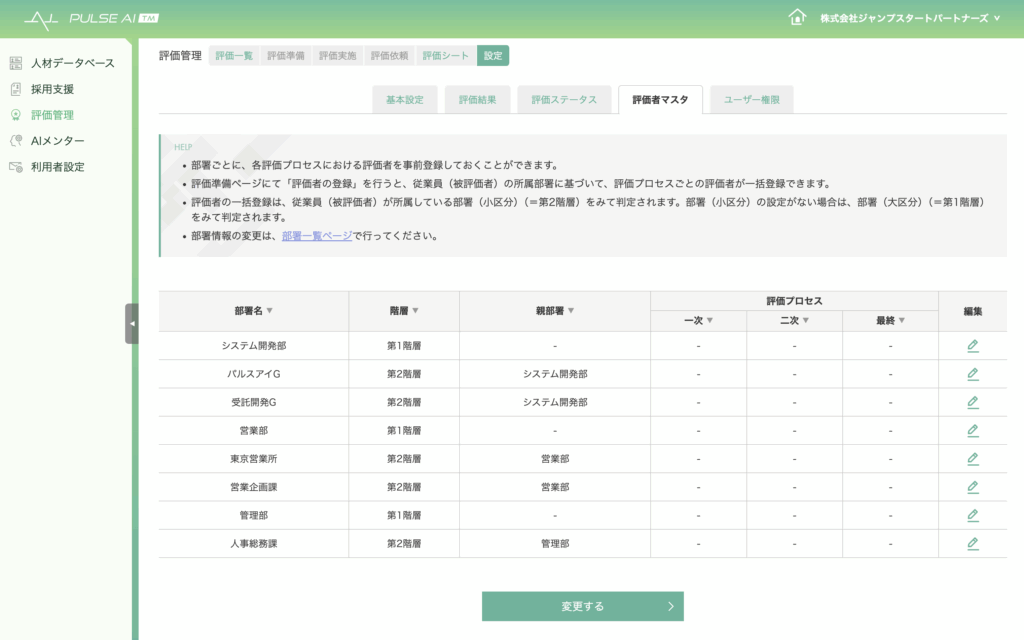
Task: Switch to the 評価ステータス sub-tab
Action: pos(564,100)
